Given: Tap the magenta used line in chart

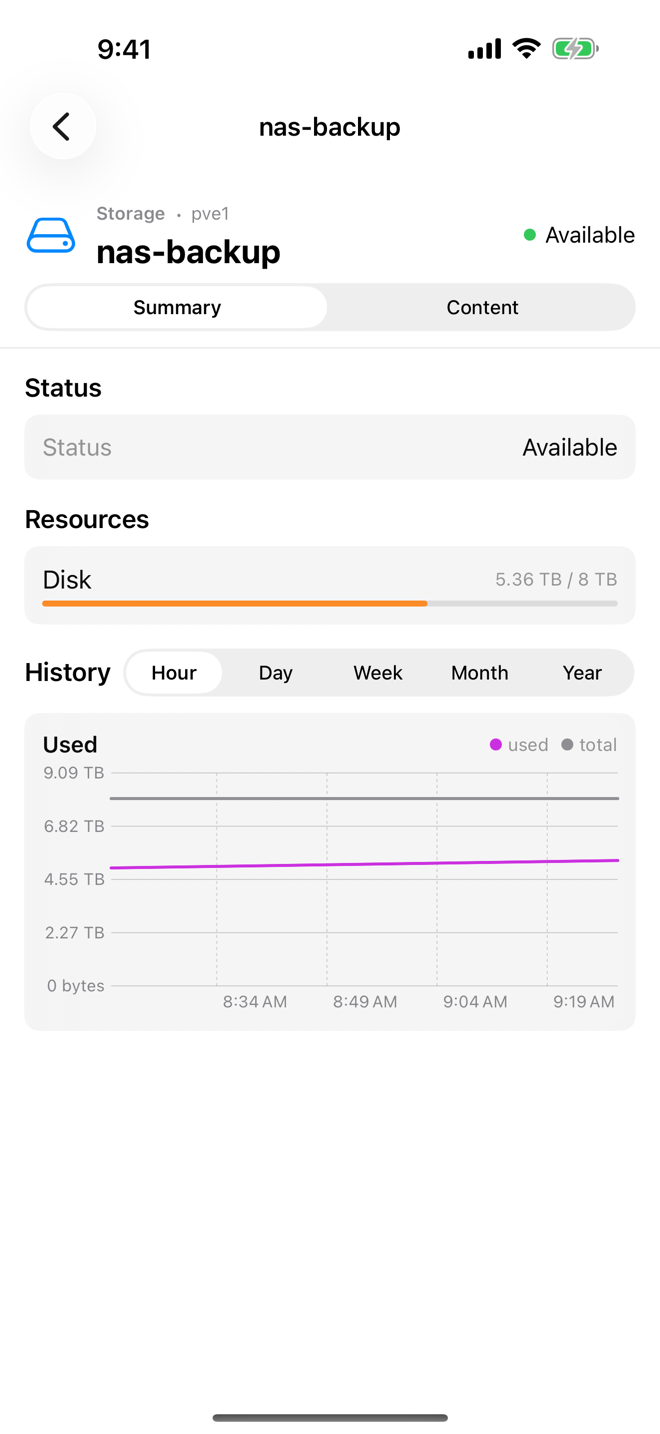Looking at the screenshot, I should [364, 864].
